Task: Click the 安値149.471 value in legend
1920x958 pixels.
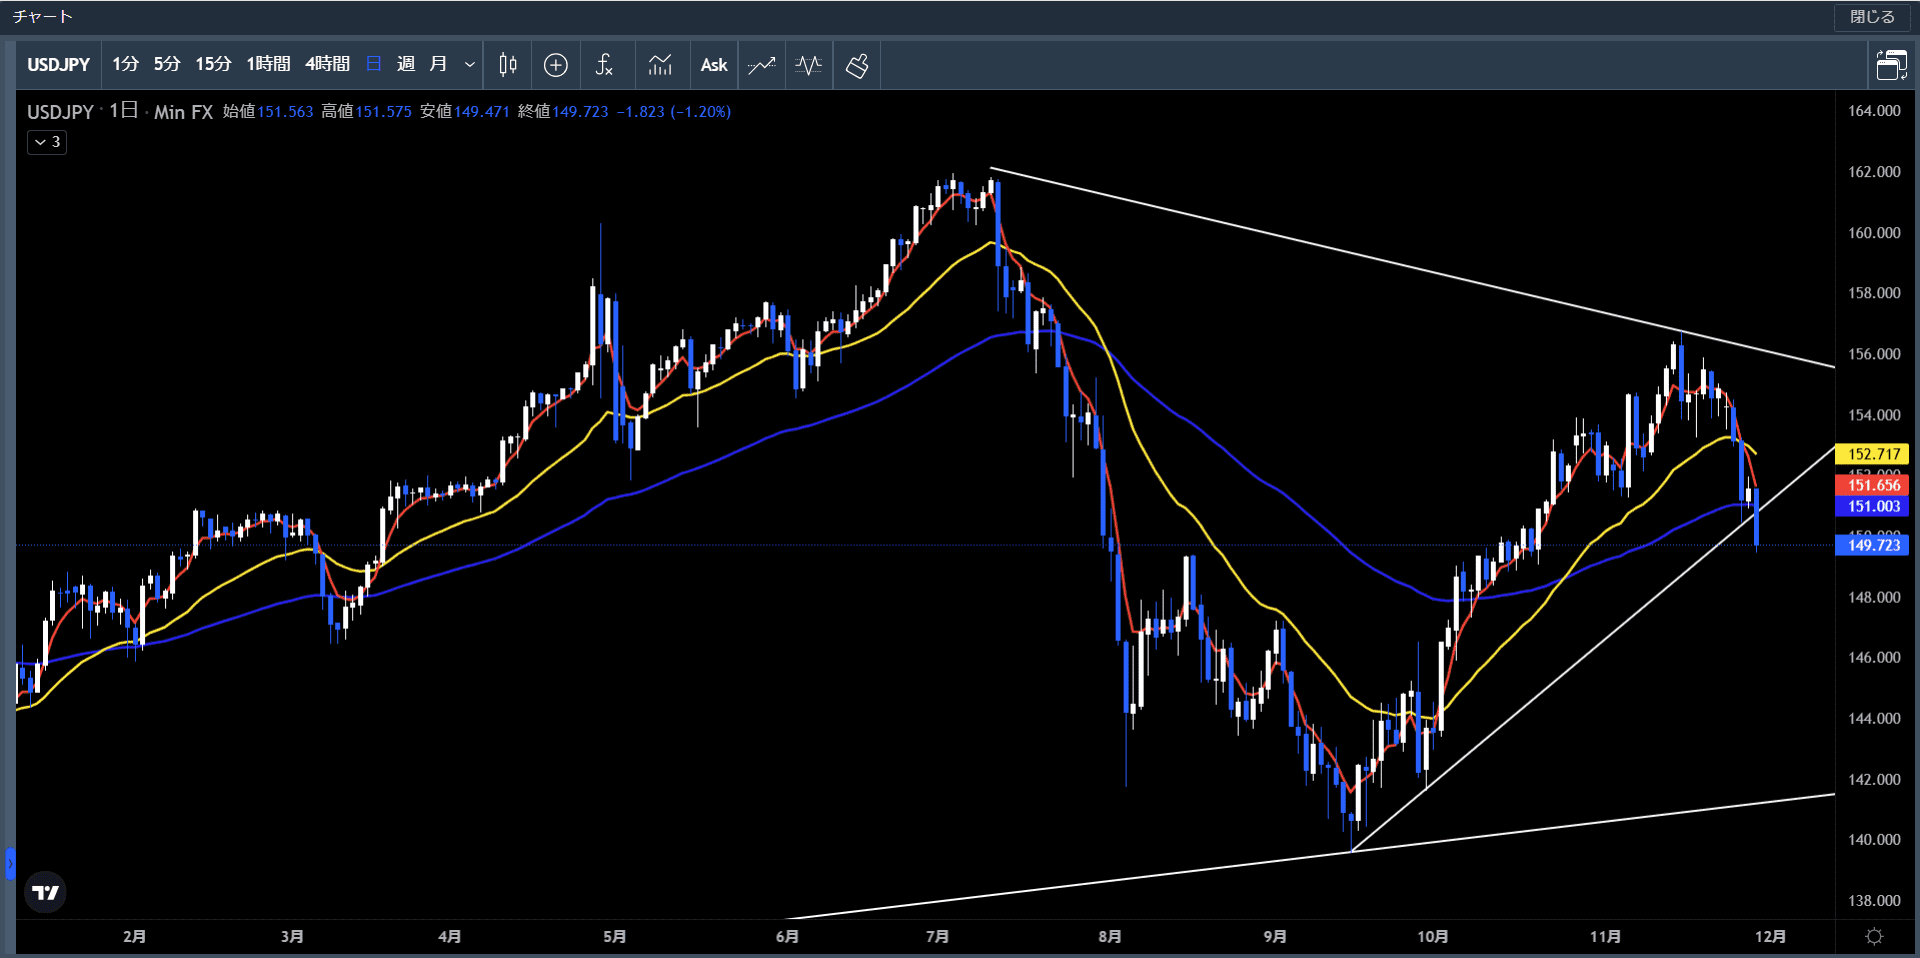Action: (x=465, y=112)
